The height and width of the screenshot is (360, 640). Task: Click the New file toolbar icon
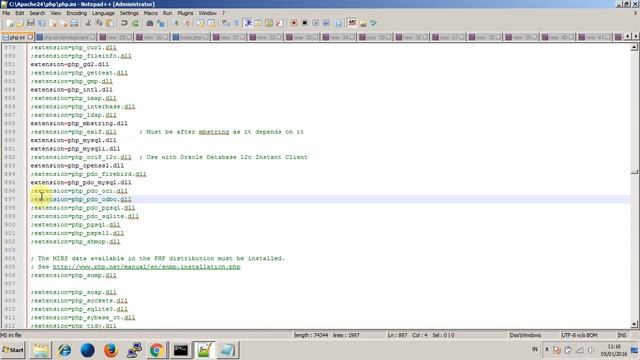point(10,23)
